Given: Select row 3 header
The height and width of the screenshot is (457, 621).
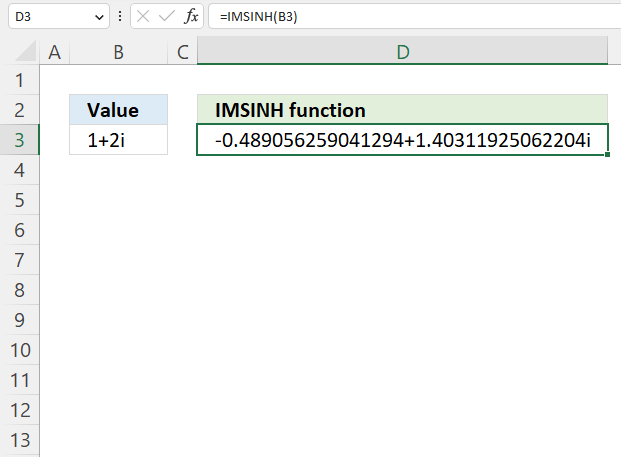Looking at the screenshot, I should 19,140.
